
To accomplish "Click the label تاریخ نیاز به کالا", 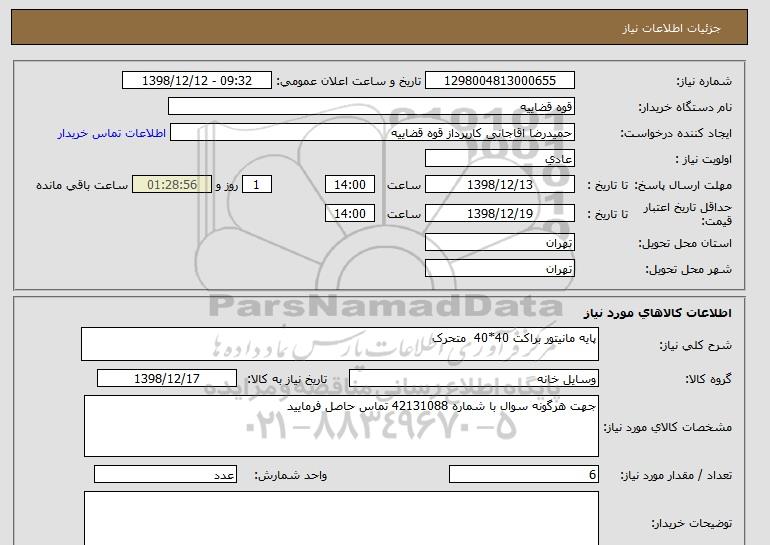I will coord(287,379).
